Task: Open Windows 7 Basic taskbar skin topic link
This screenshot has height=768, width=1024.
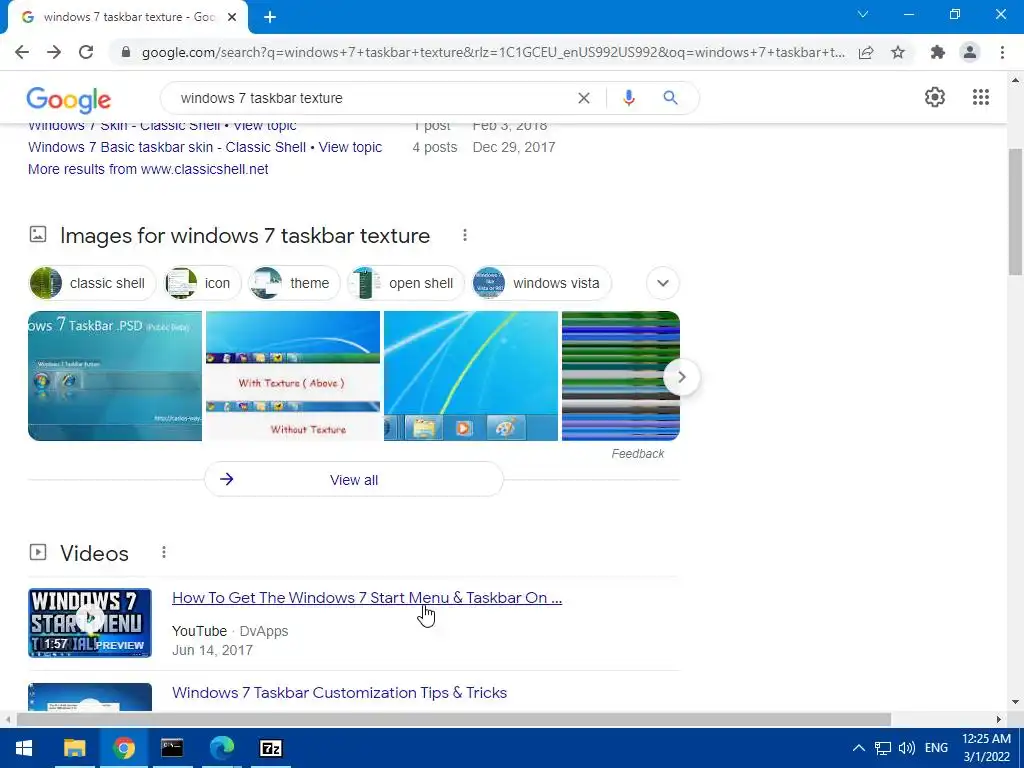Action: pos(205,147)
